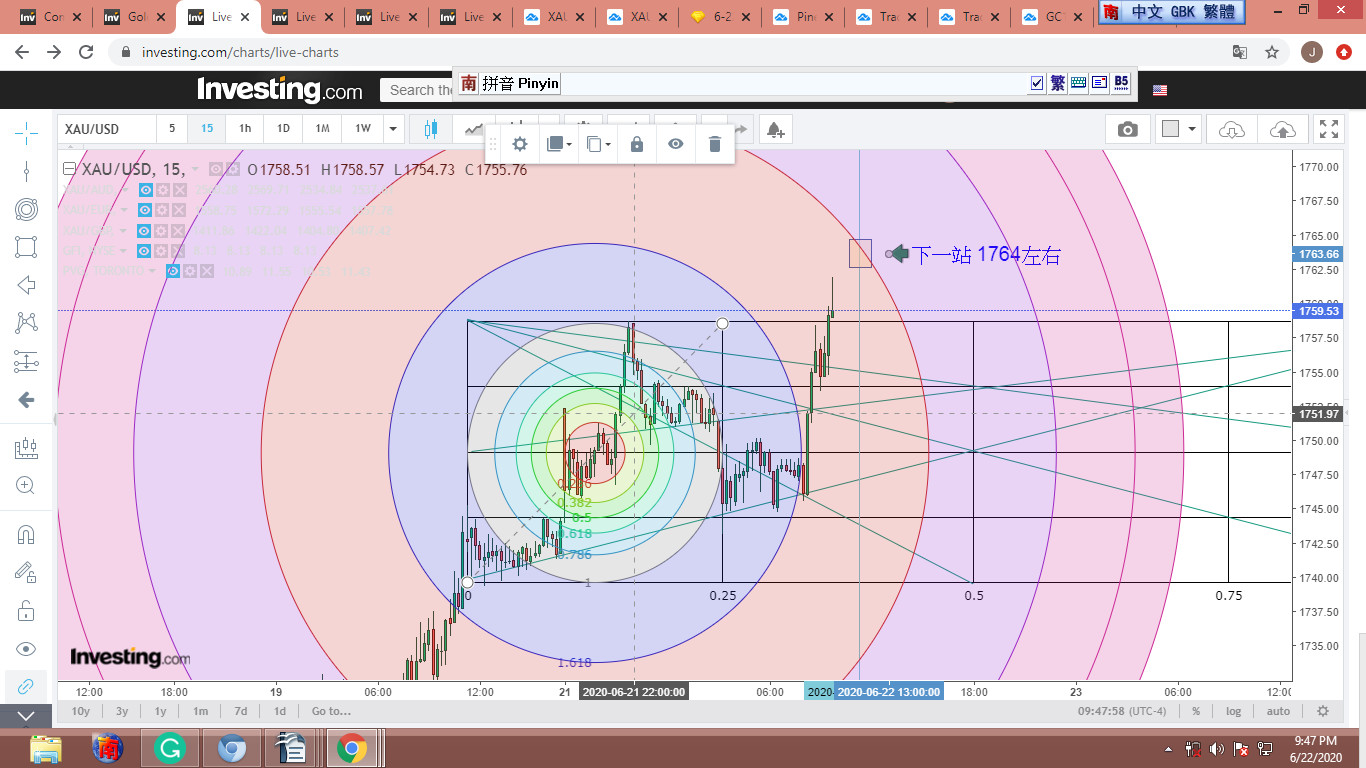This screenshot has width=1366, height=768.
Task: Set the date range to 1y
Action: (x=160, y=711)
